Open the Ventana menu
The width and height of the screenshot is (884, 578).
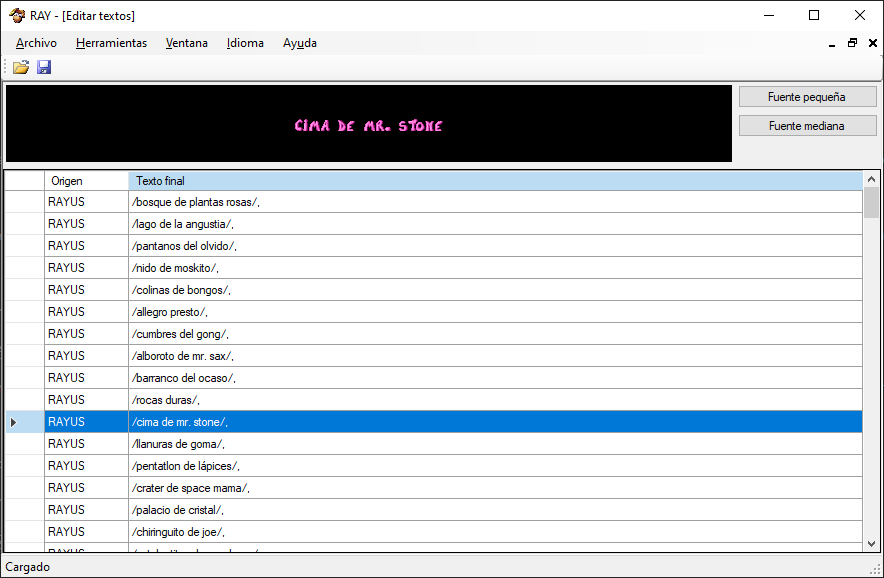pyautogui.click(x=187, y=43)
